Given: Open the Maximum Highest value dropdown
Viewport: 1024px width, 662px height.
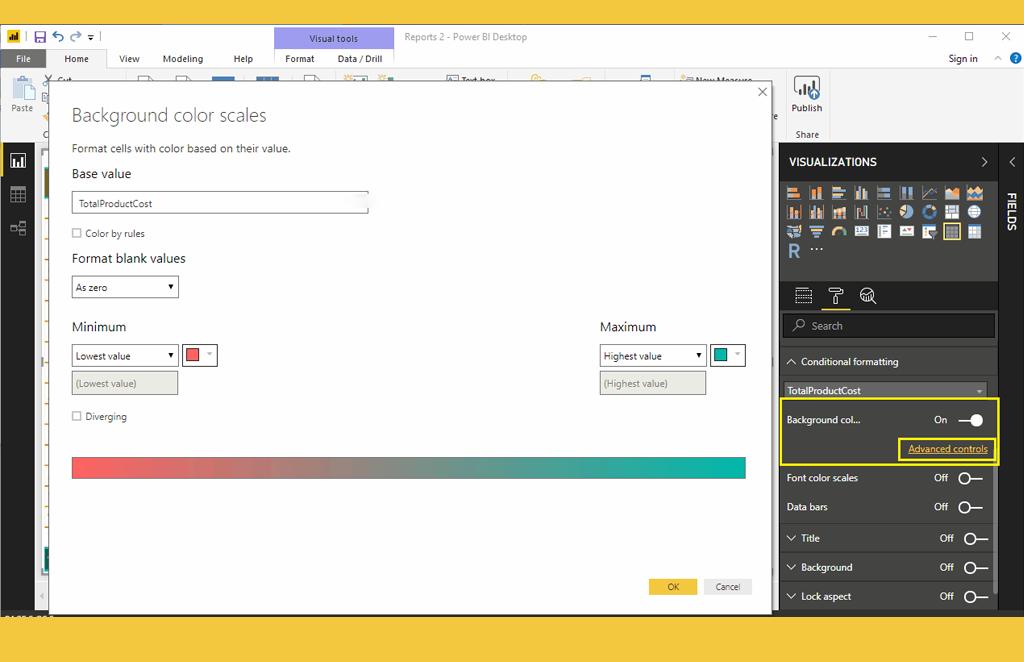Looking at the screenshot, I should point(653,356).
